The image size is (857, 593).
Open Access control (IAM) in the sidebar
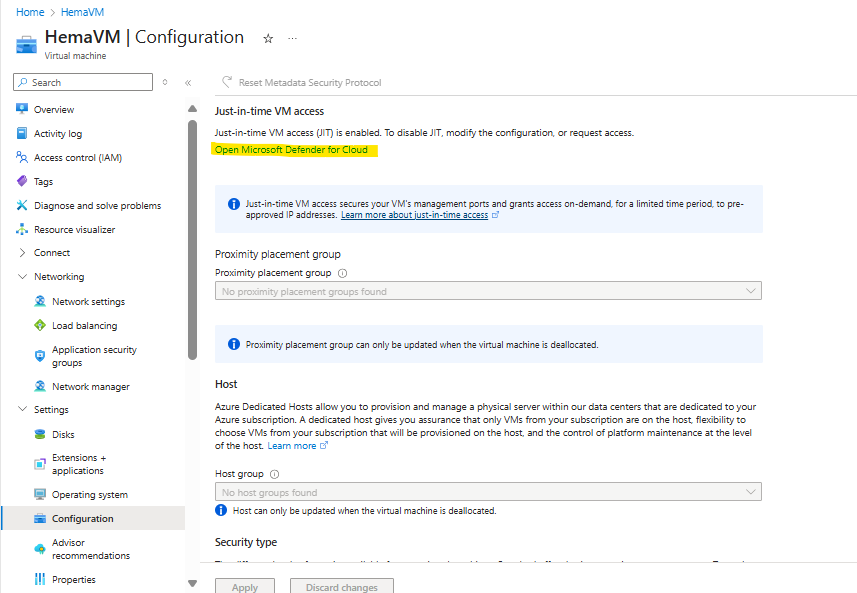[x=78, y=157]
